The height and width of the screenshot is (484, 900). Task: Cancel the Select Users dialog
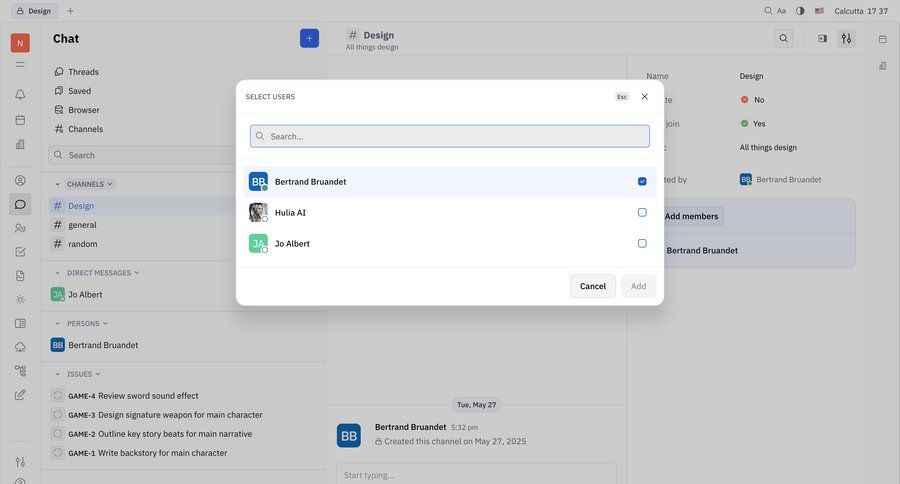592,286
